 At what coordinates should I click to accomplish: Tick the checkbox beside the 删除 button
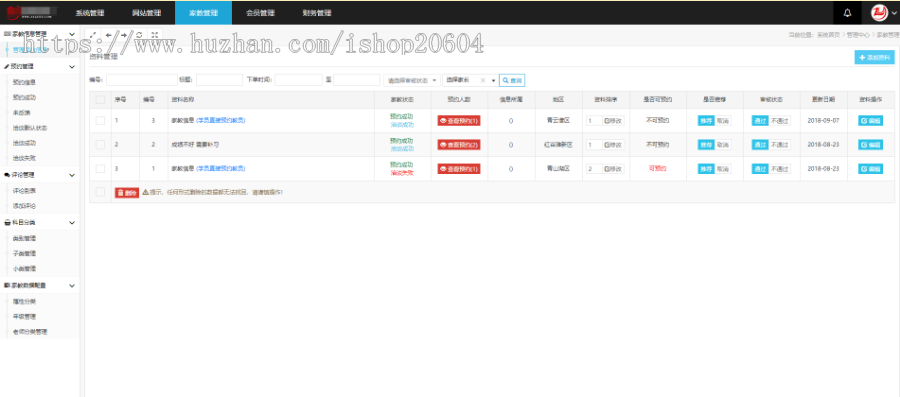(100, 192)
